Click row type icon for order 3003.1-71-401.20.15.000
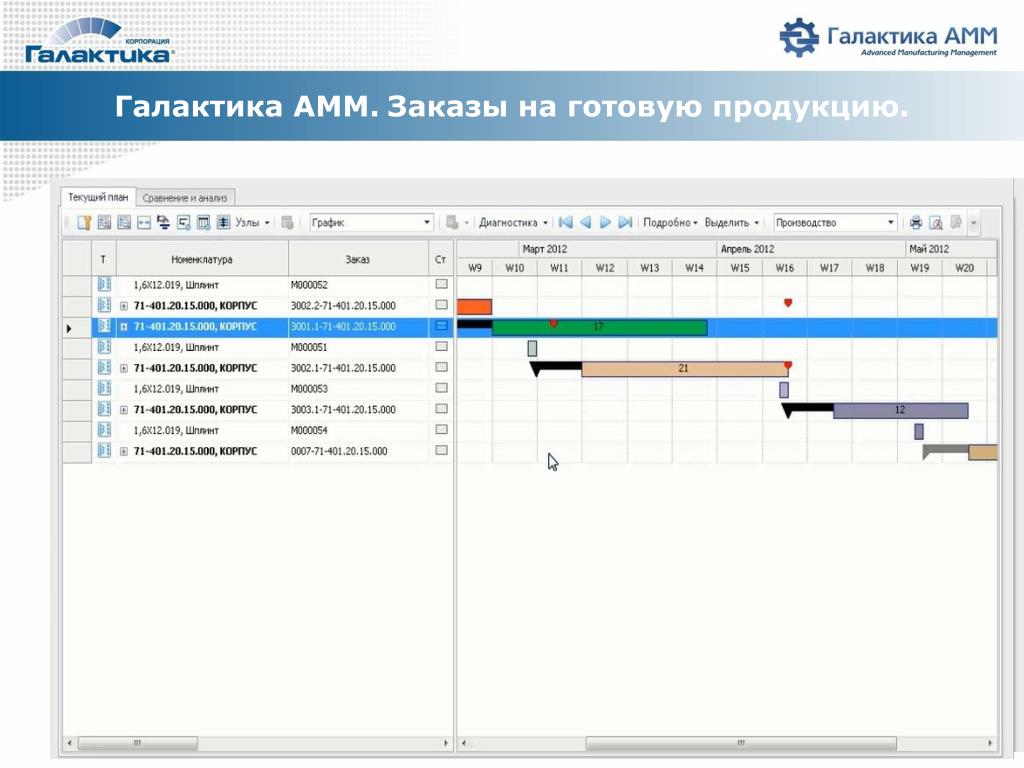The image size is (1024, 768). (104, 409)
